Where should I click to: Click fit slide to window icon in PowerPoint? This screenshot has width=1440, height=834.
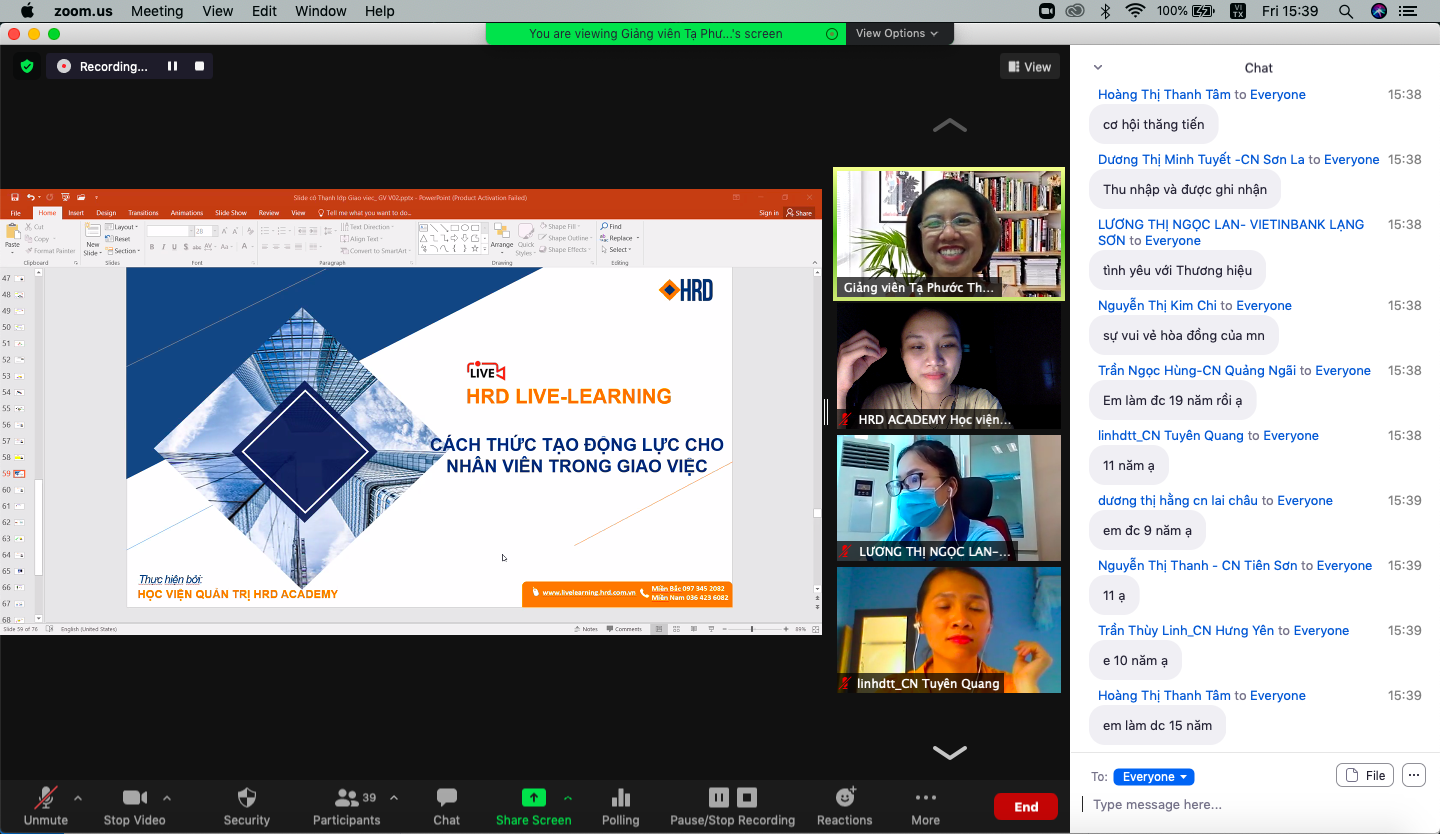coord(816,629)
